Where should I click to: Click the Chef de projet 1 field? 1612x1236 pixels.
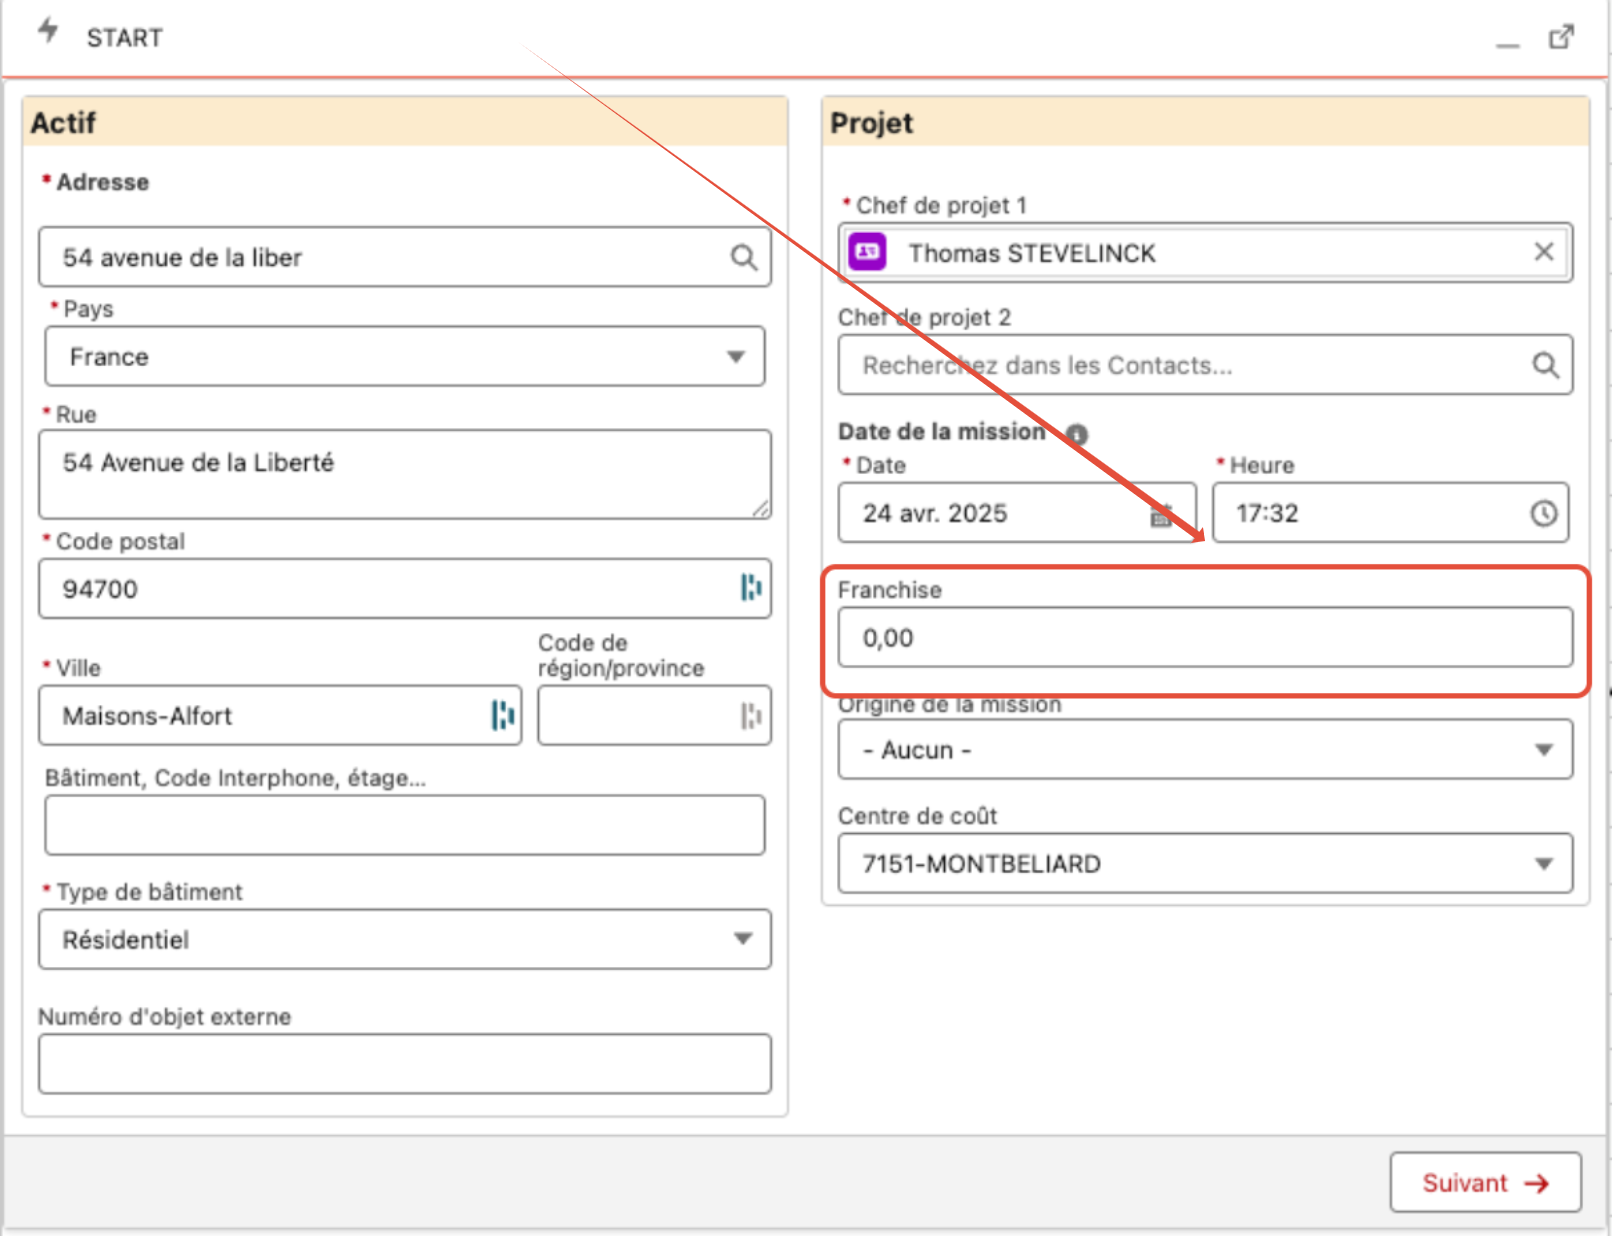1205,252
